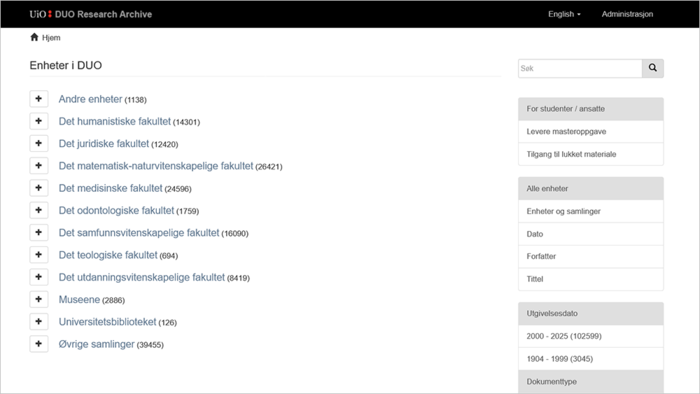The image size is (700, 394).
Task: Open Det matematisk-naturvitenskapelige fakultet link
Action: (x=156, y=166)
